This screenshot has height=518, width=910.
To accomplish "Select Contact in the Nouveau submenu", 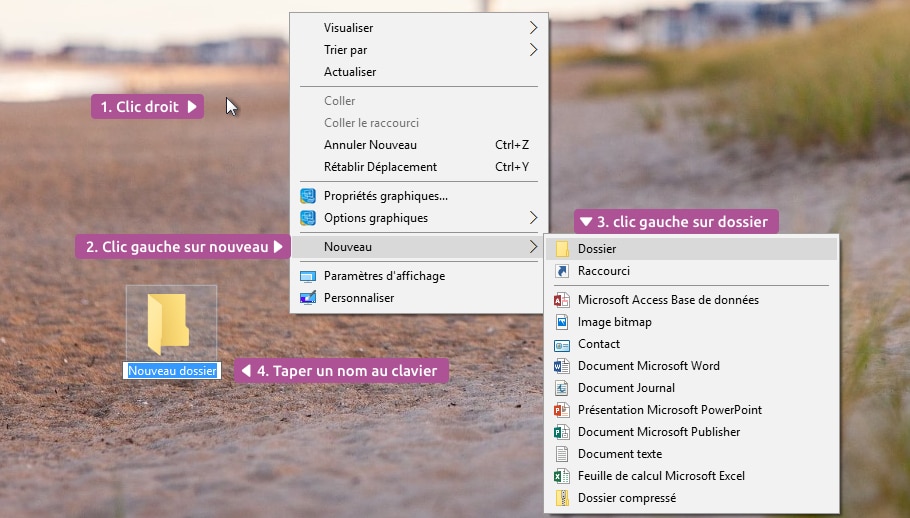I will coord(599,344).
